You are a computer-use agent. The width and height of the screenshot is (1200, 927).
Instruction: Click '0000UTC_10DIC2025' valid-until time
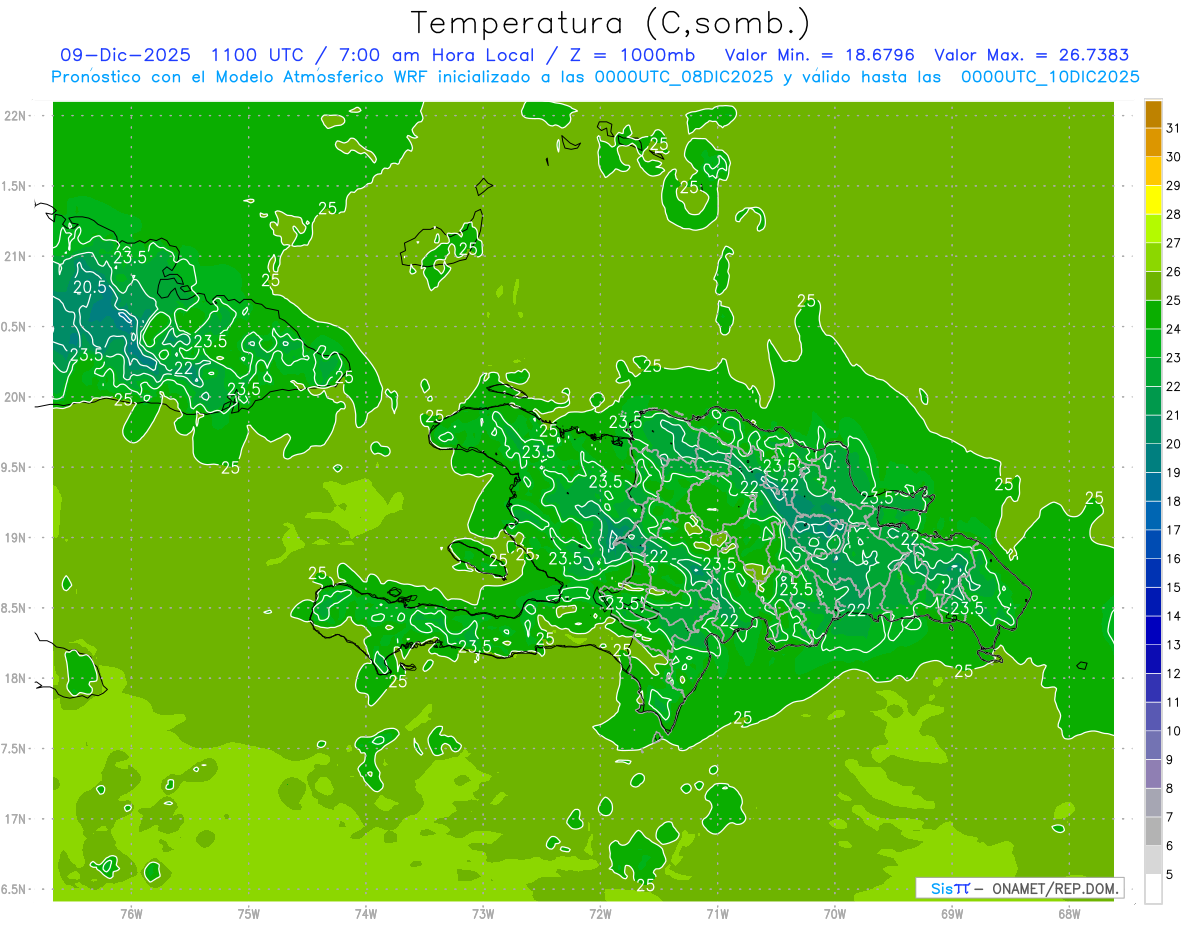(1050, 76)
